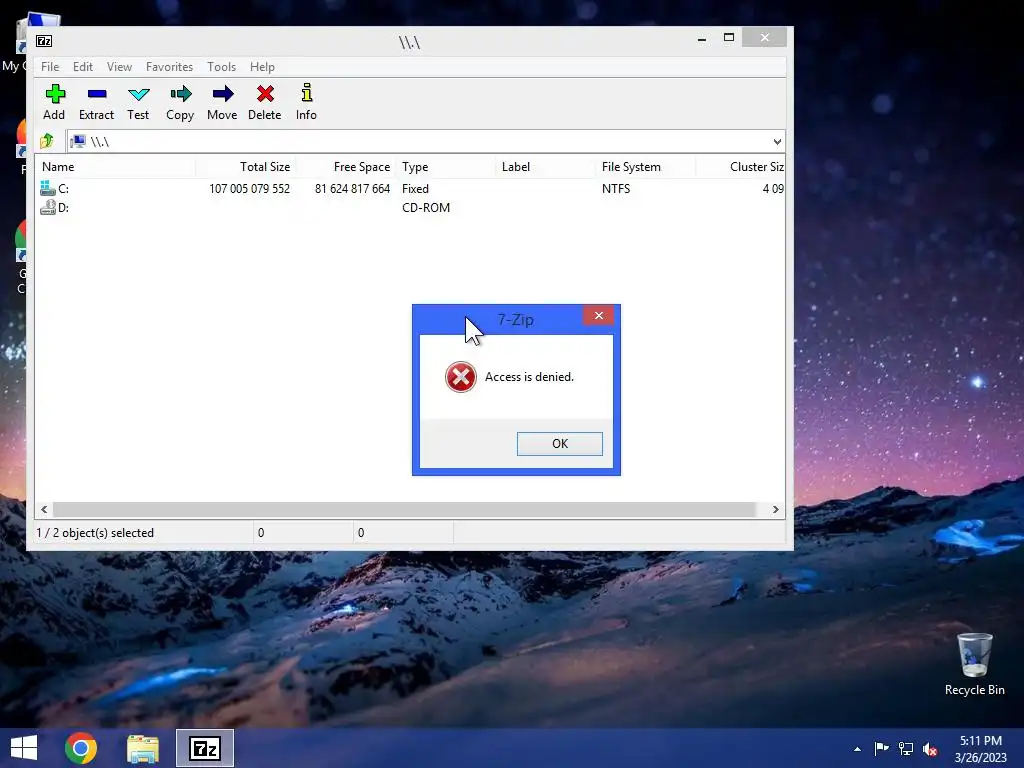Select the D: CD-ROM drive icon
This screenshot has width=1024, height=768.
click(48, 208)
